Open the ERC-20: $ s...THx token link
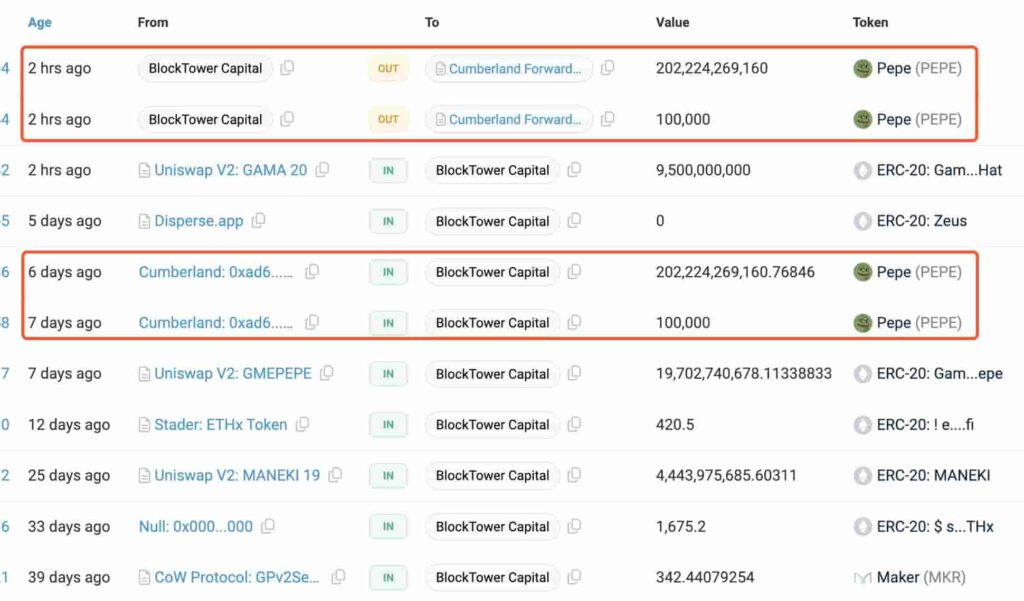 pyautogui.click(x=935, y=527)
